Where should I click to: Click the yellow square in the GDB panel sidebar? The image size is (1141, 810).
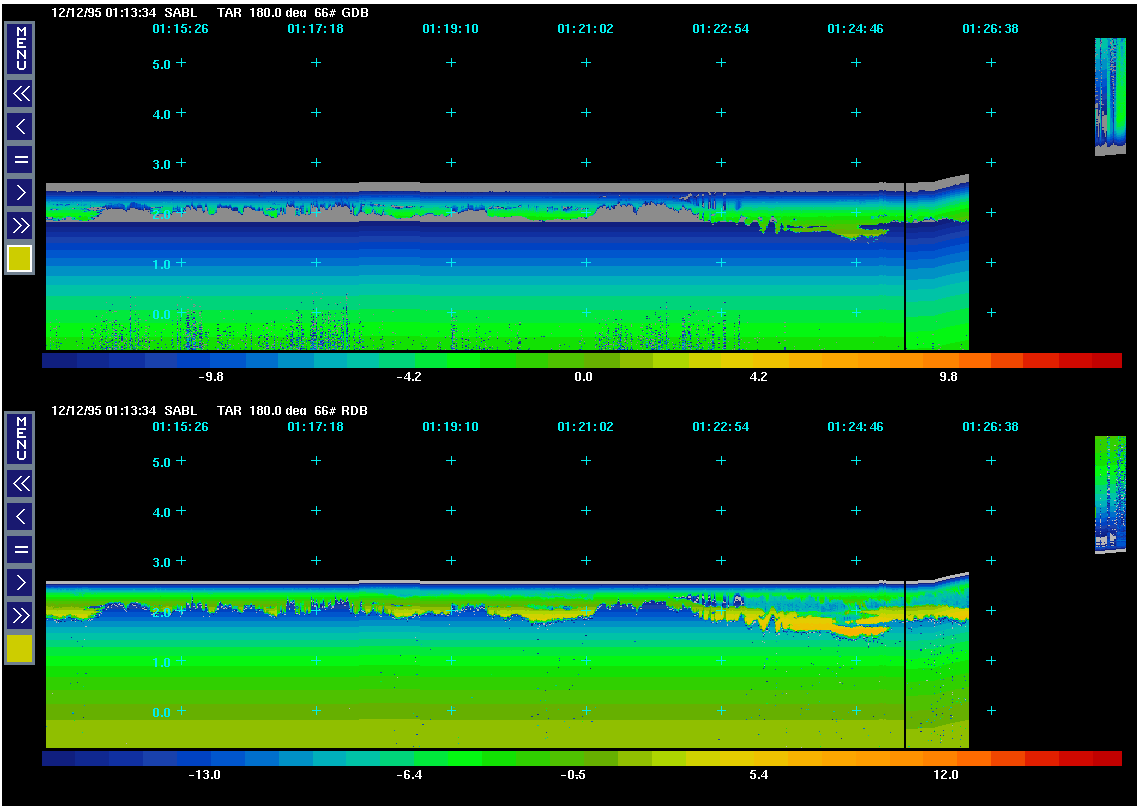click(x=20, y=259)
